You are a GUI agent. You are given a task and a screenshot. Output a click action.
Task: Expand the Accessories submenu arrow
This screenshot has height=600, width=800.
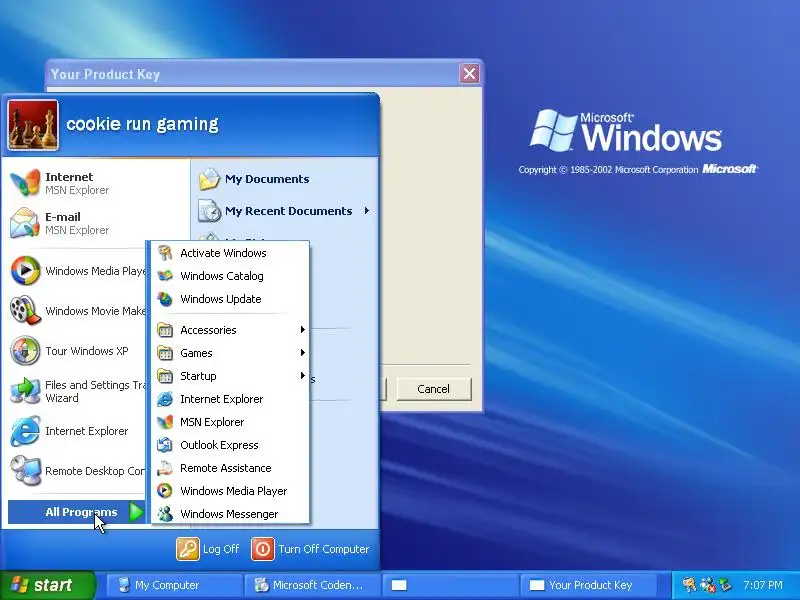click(303, 330)
